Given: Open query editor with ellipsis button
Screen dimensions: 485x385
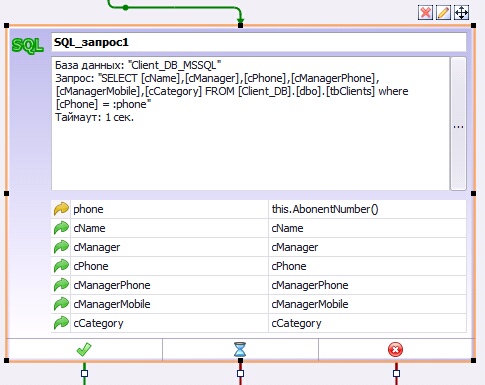Looking at the screenshot, I should [458, 124].
